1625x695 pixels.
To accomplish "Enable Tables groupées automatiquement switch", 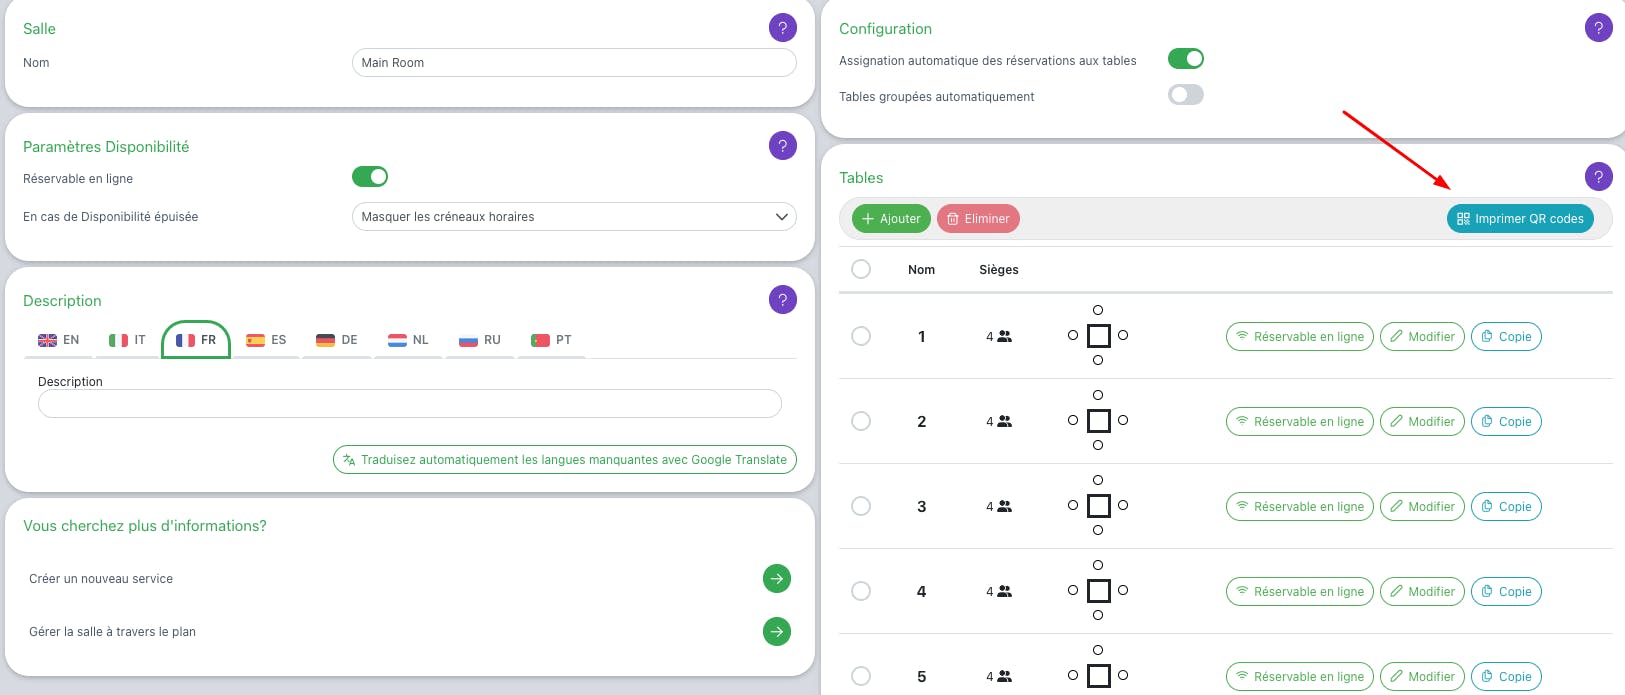I will [x=1186, y=95].
